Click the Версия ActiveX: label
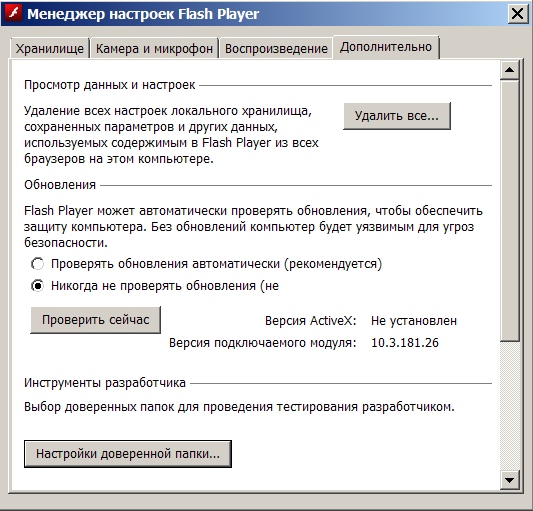 310,321
